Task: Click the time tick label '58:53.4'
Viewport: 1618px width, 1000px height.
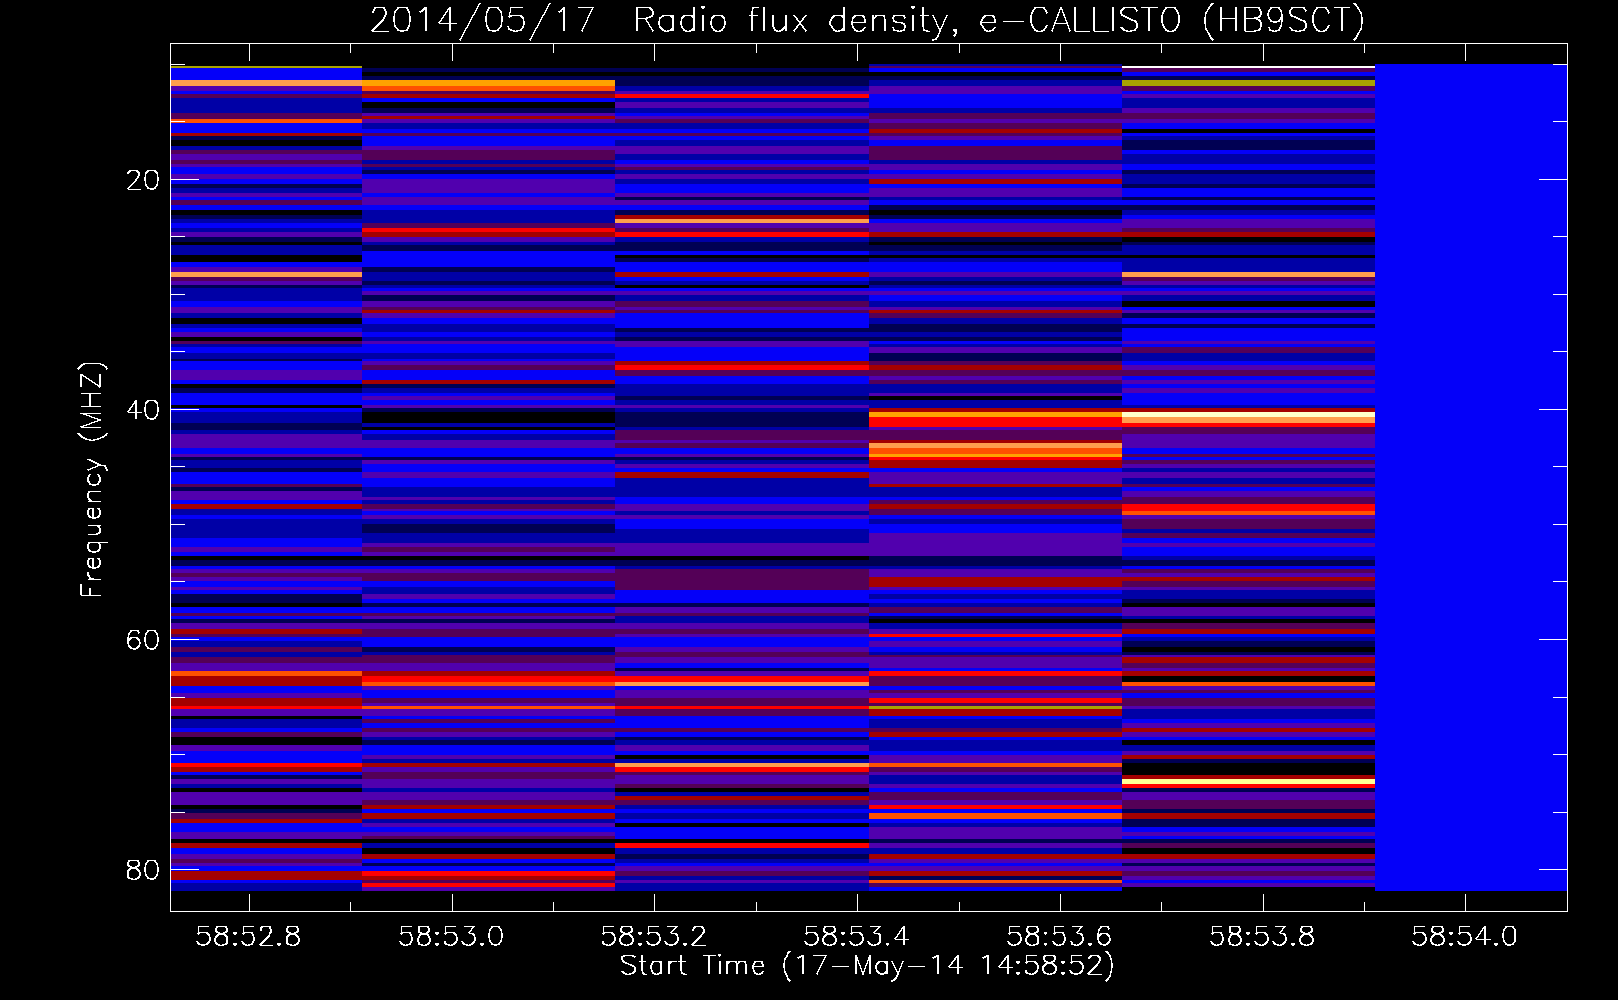Action: 857,936
